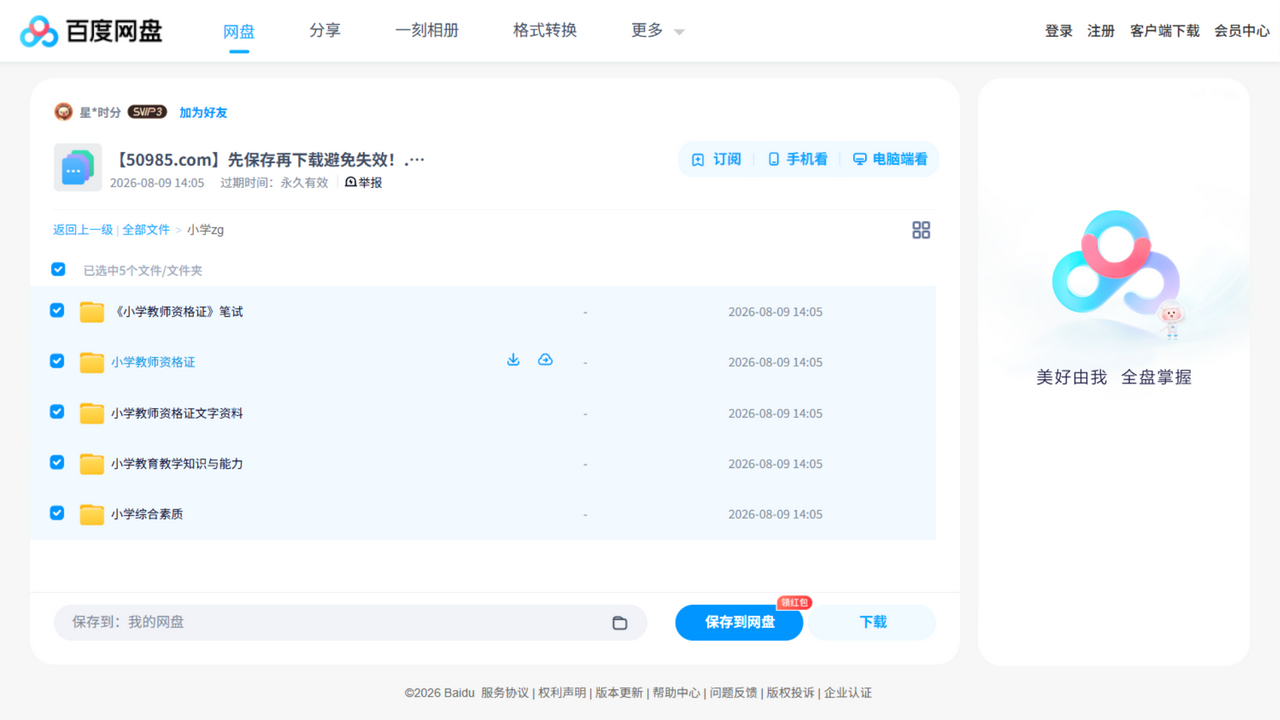1280x720 pixels.
Task: Click 问题反馈 footer link
Action: [733, 693]
